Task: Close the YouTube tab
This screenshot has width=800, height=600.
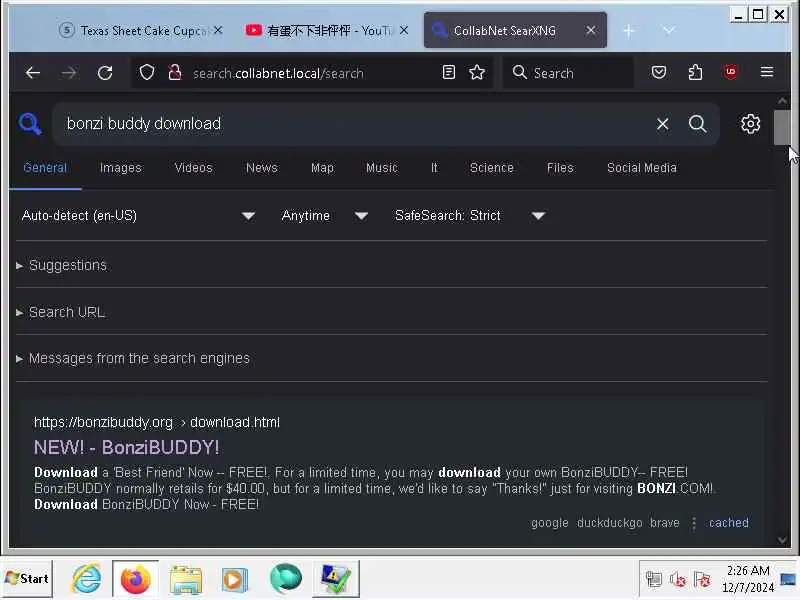Action: pos(404,31)
